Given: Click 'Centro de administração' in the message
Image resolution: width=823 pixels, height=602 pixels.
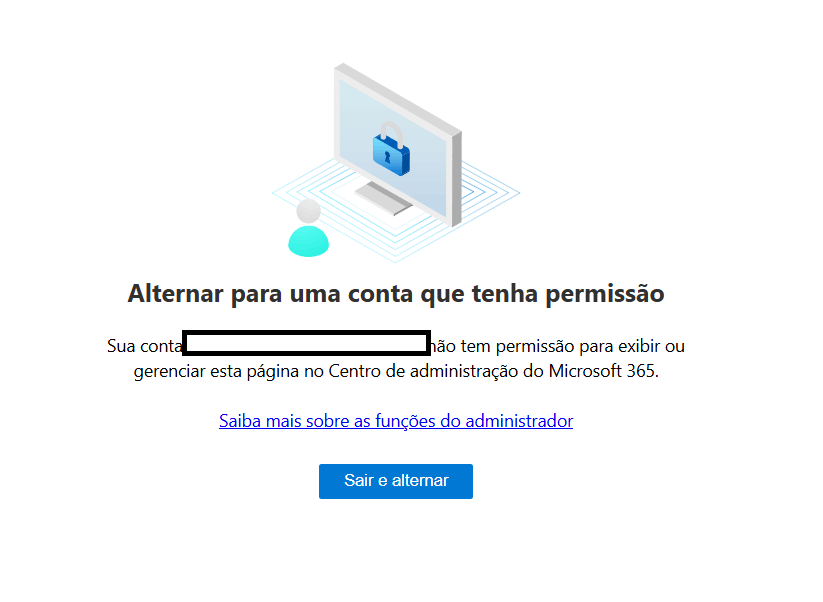Looking at the screenshot, I should click(416, 371).
